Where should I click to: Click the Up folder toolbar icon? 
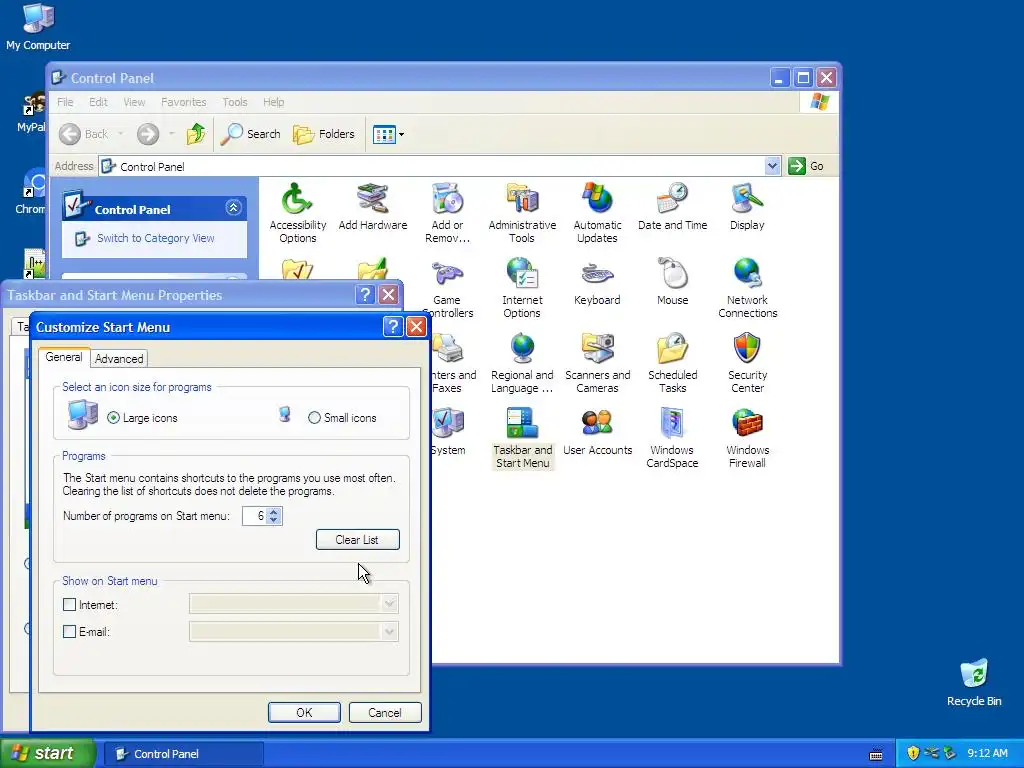click(x=195, y=134)
